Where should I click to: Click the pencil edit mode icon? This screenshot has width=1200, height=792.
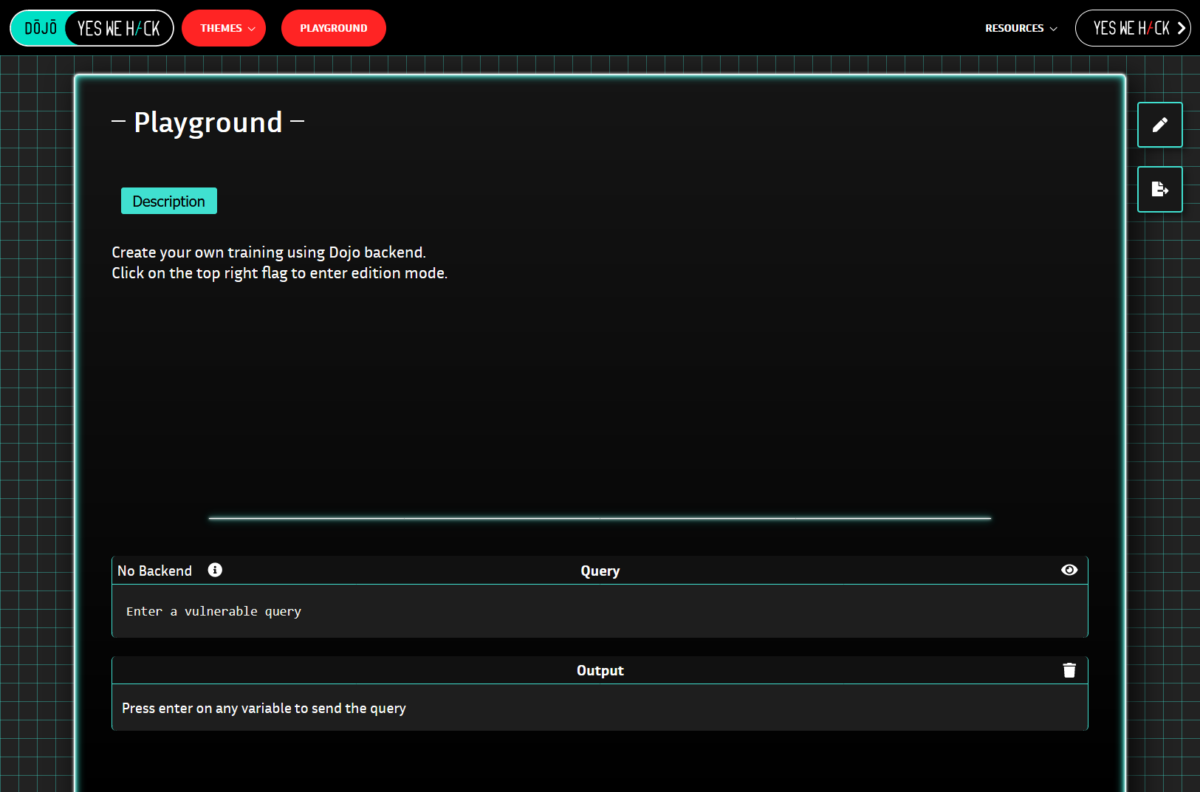[1160, 125]
